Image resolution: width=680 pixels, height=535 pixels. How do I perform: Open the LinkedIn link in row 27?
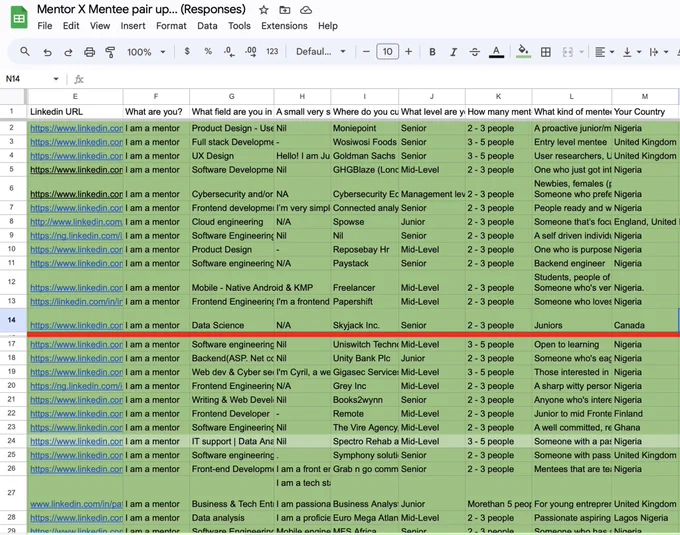(x=76, y=504)
